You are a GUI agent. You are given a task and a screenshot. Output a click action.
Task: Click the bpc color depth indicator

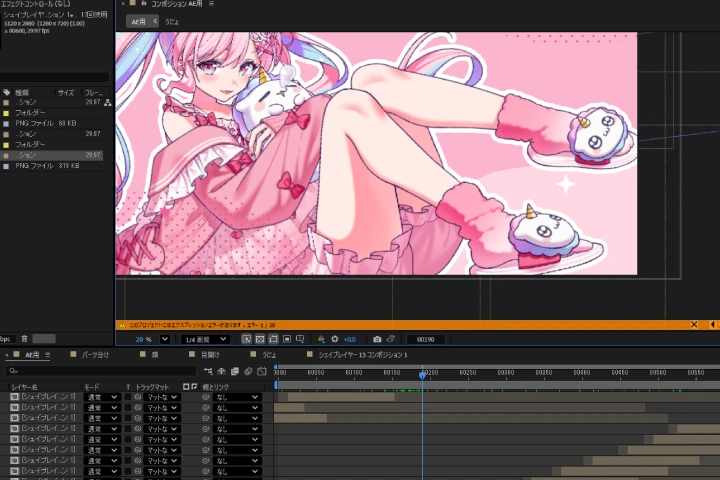point(6,339)
